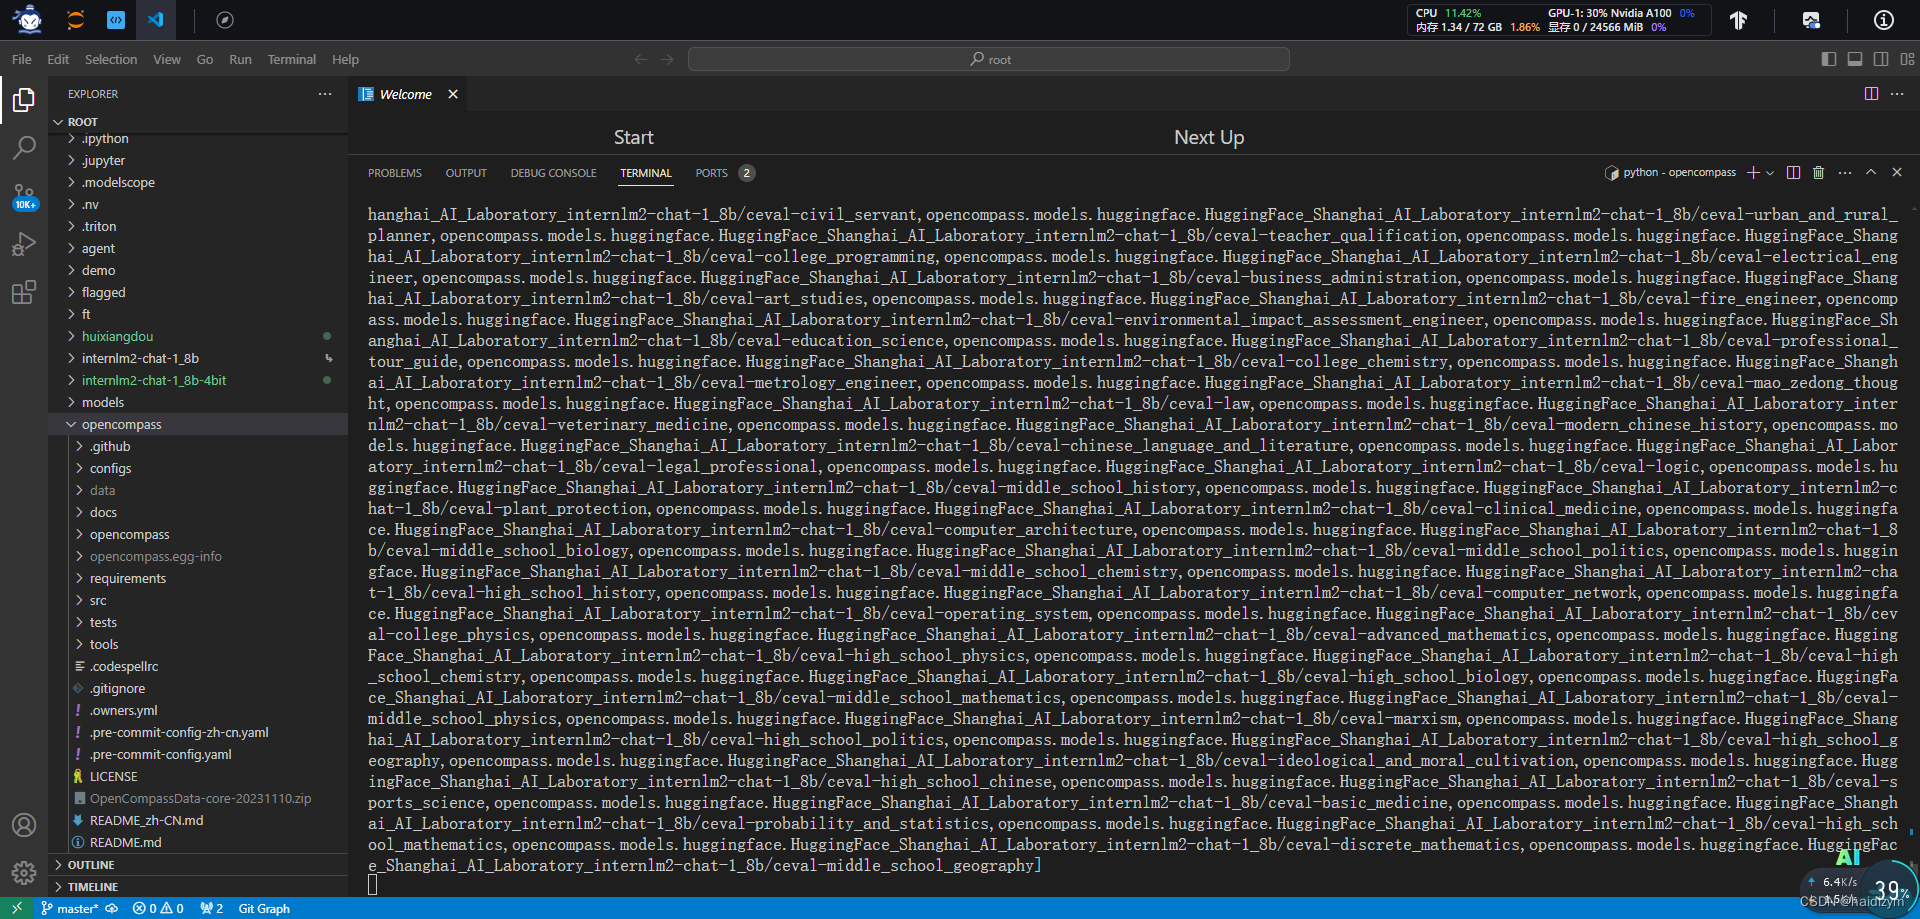The width and height of the screenshot is (1920, 919).
Task: Open the TensorBoard icon in top bar
Action: [x=1739, y=20]
